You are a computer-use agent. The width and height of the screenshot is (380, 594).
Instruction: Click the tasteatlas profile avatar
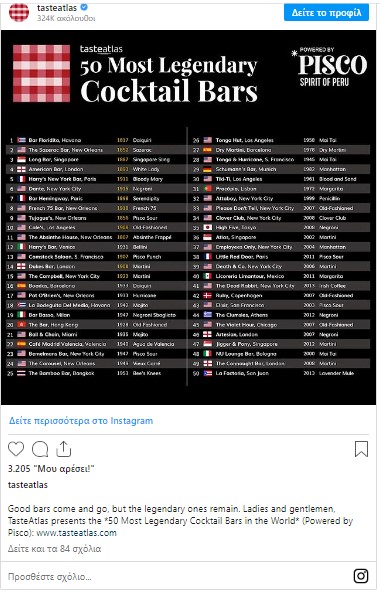pos(19,12)
